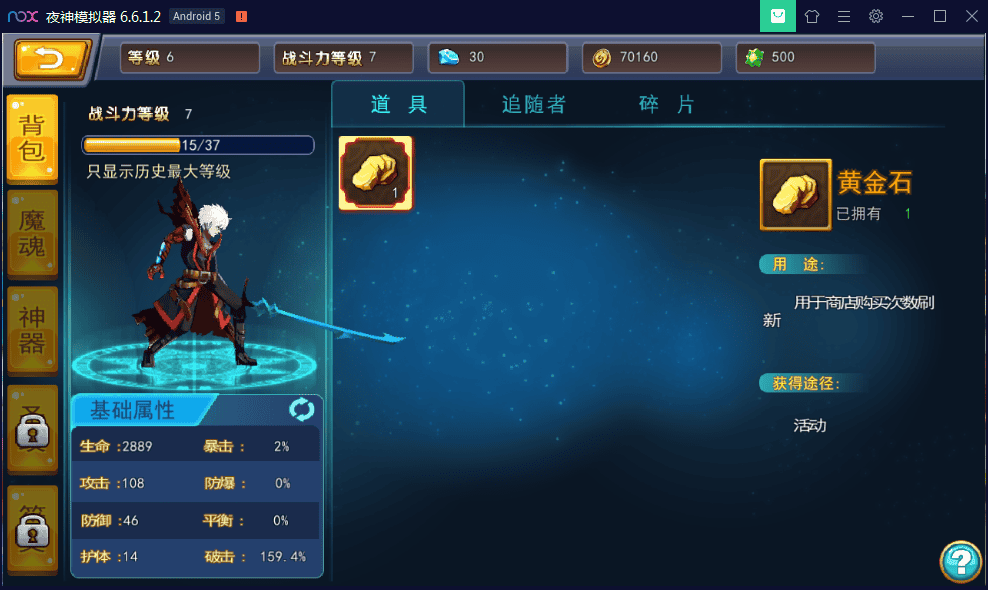
Task: Switch to the 追随者 tab
Action: coord(533,105)
